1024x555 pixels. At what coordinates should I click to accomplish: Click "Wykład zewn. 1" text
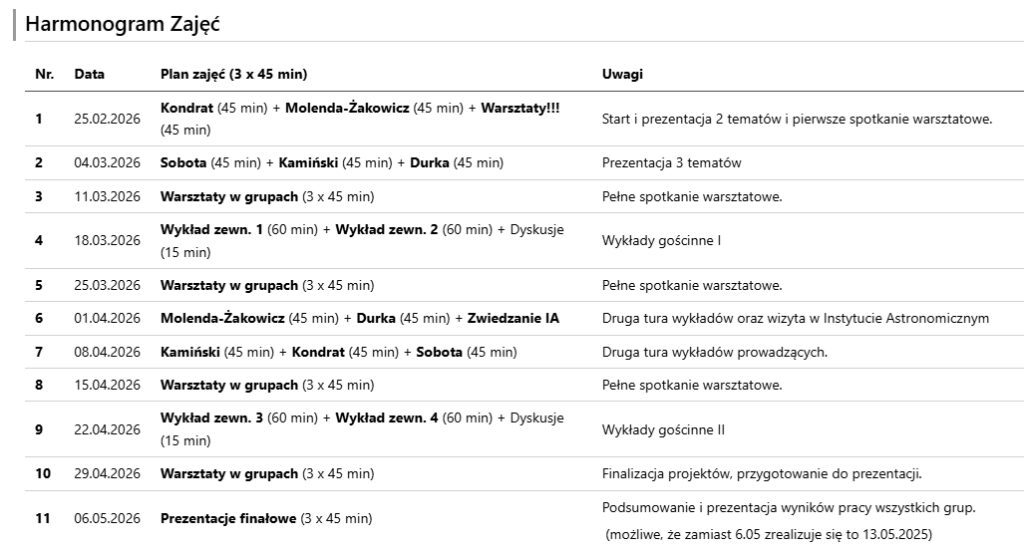coord(209,229)
